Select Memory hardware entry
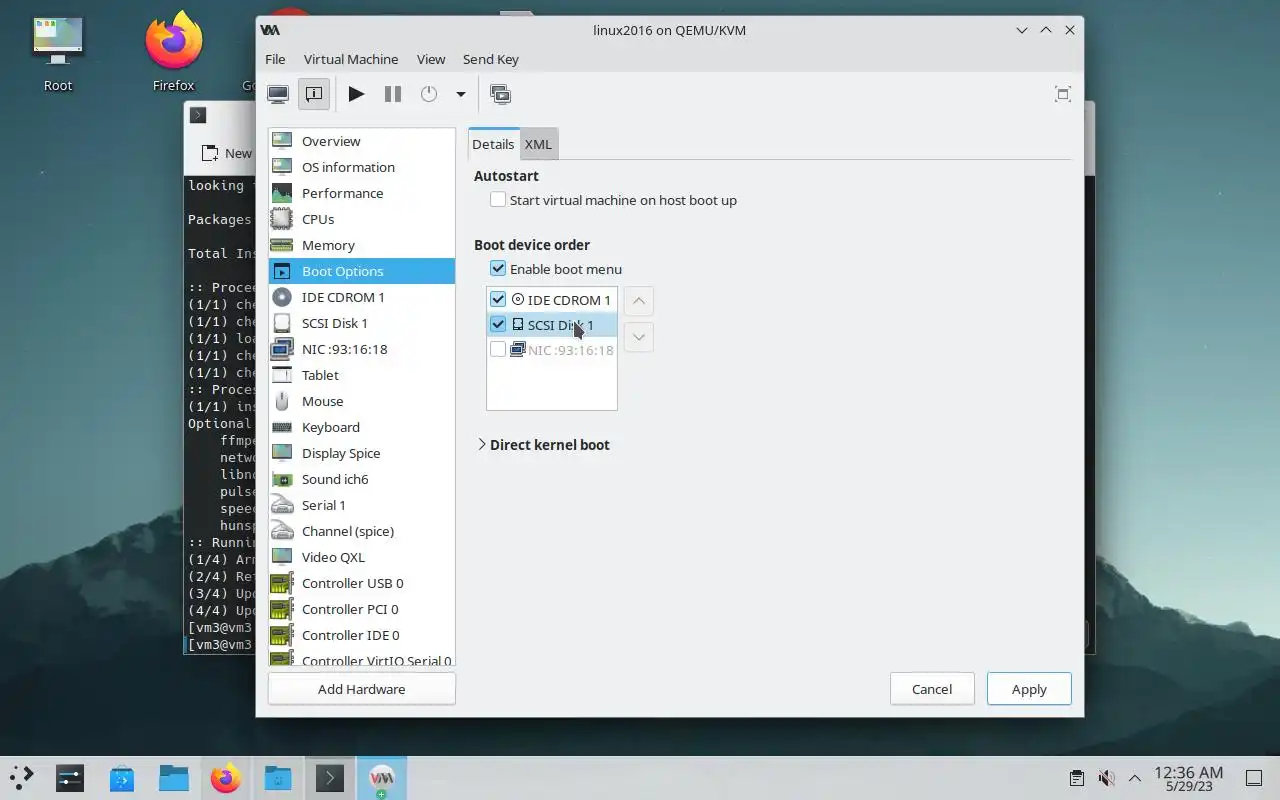This screenshot has height=800, width=1280. [361, 245]
